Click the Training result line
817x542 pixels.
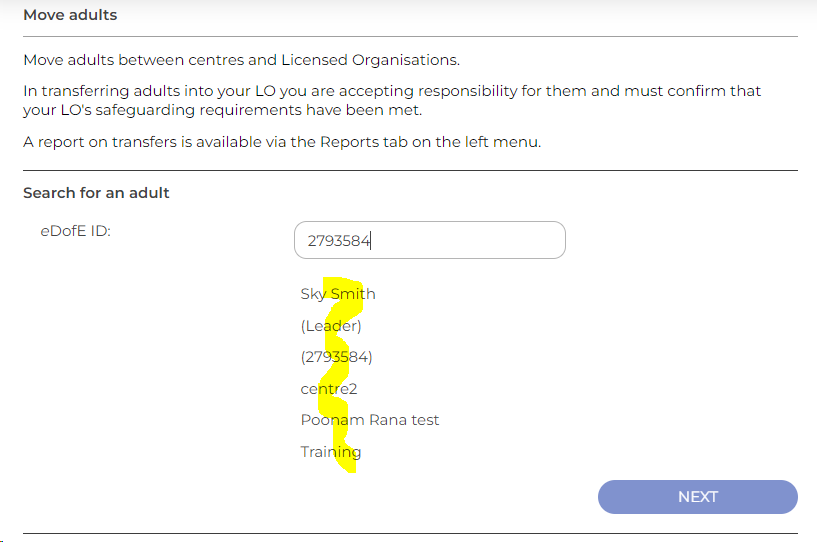pyautogui.click(x=331, y=452)
